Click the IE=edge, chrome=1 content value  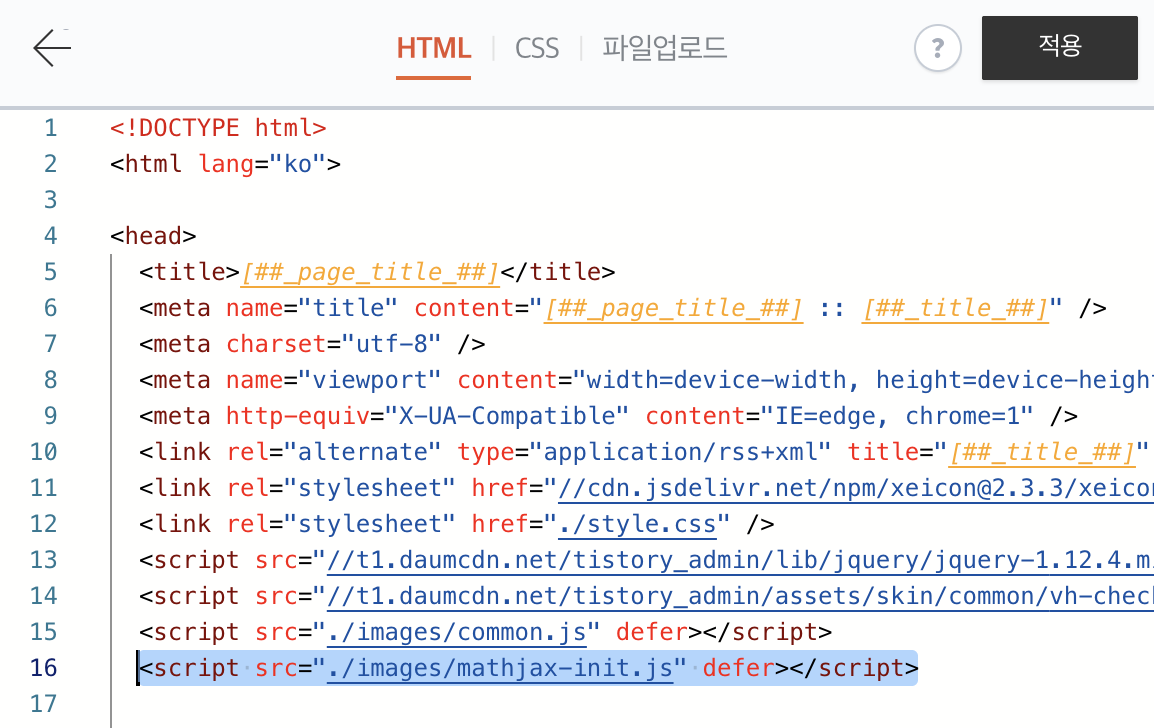pos(897,417)
